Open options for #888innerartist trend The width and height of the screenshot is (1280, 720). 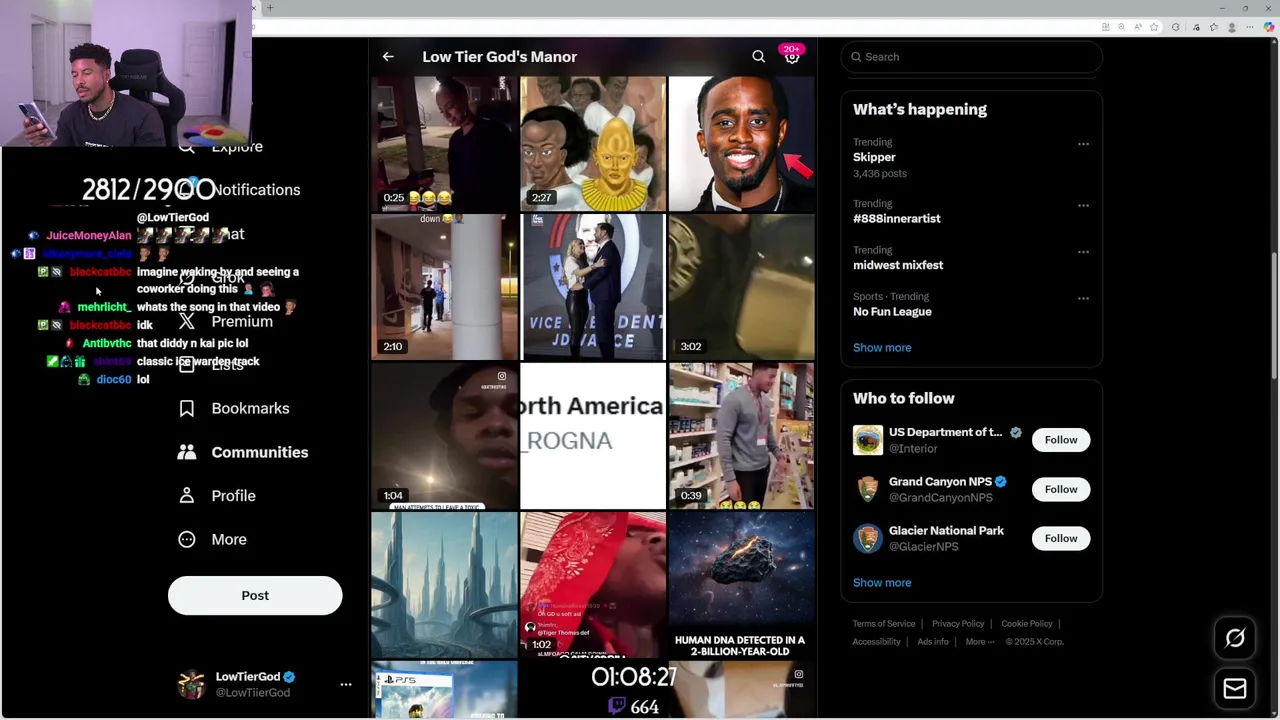1083,205
